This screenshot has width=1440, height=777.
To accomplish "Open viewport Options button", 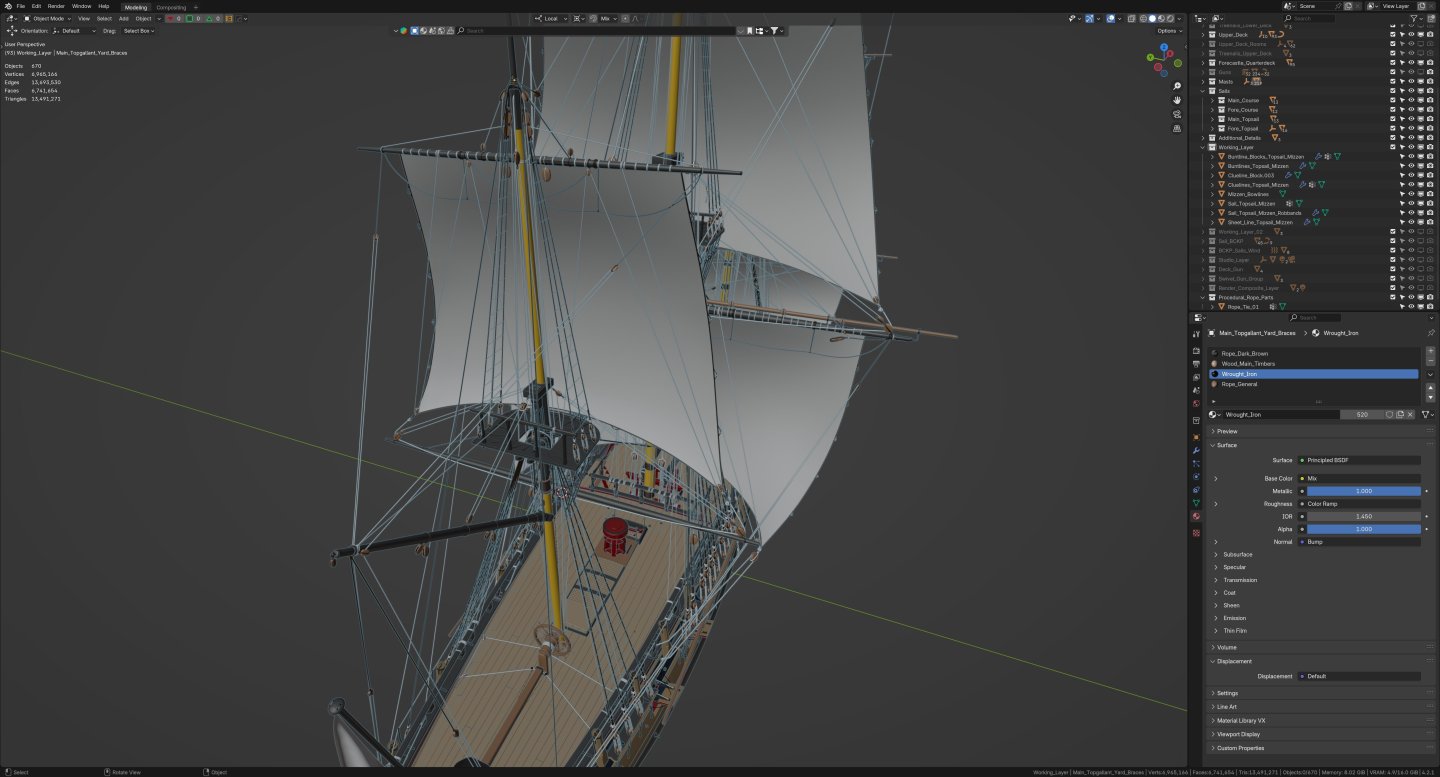I will (x=1168, y=31).
